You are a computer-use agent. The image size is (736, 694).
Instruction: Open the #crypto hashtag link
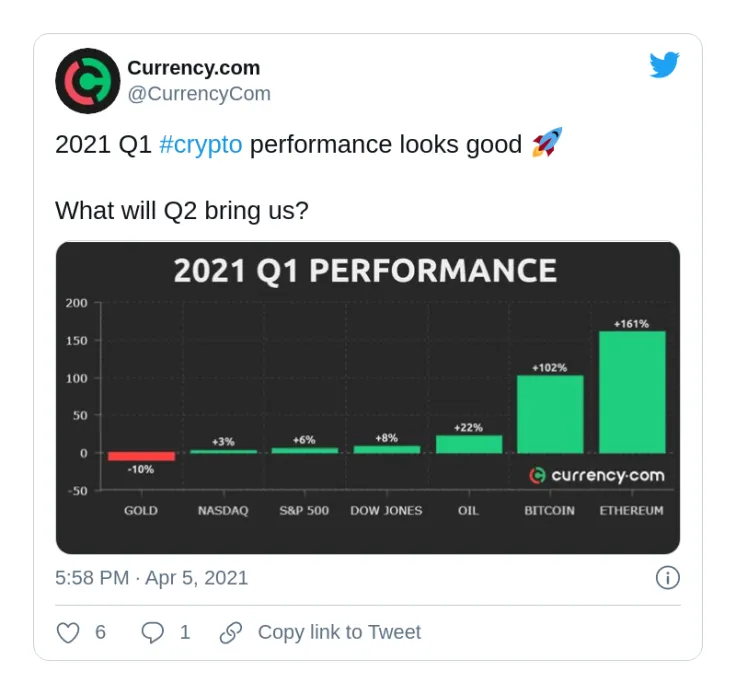click(x=200, y=144)
